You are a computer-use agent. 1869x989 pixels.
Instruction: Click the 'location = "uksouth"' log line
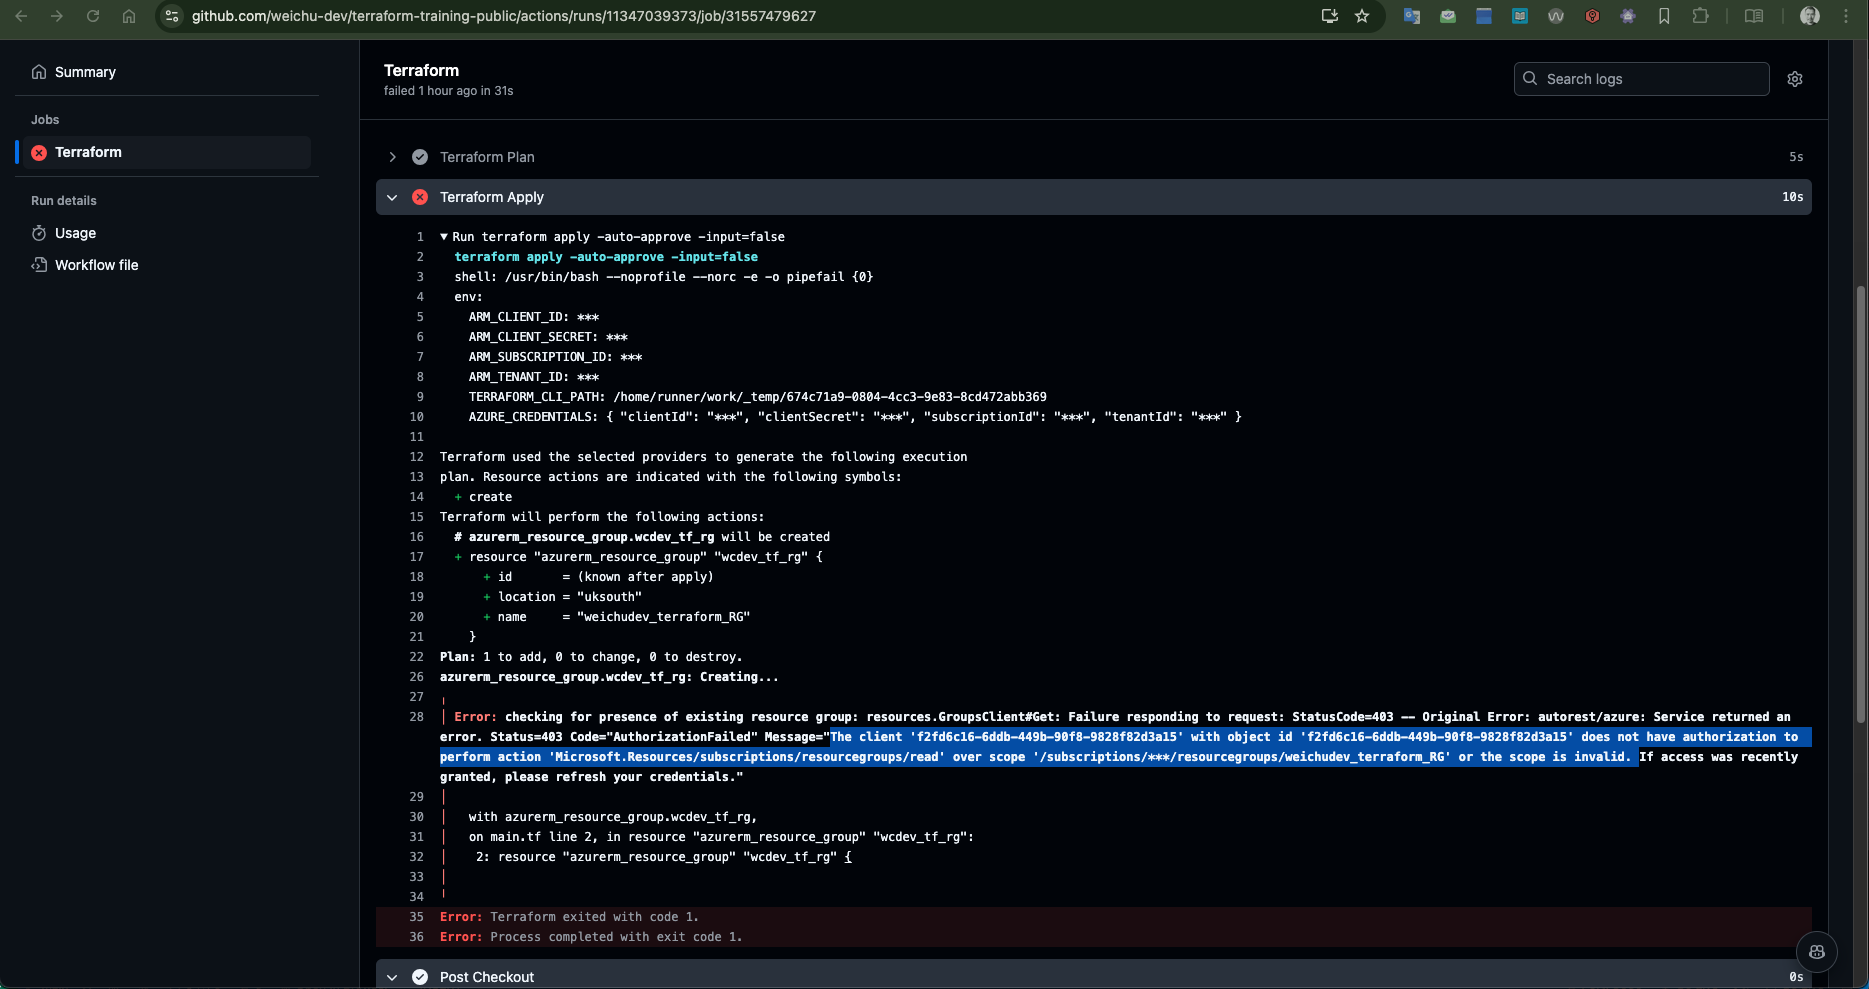coord(562,597)
